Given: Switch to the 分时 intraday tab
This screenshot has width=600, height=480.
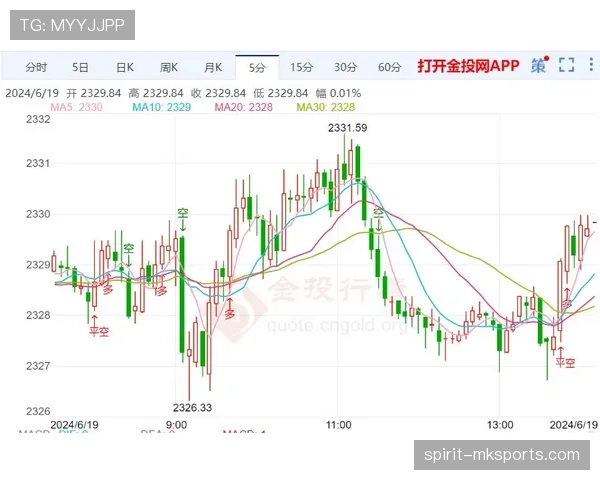Looking at the screenshot, I should click(x=35, y=67).
